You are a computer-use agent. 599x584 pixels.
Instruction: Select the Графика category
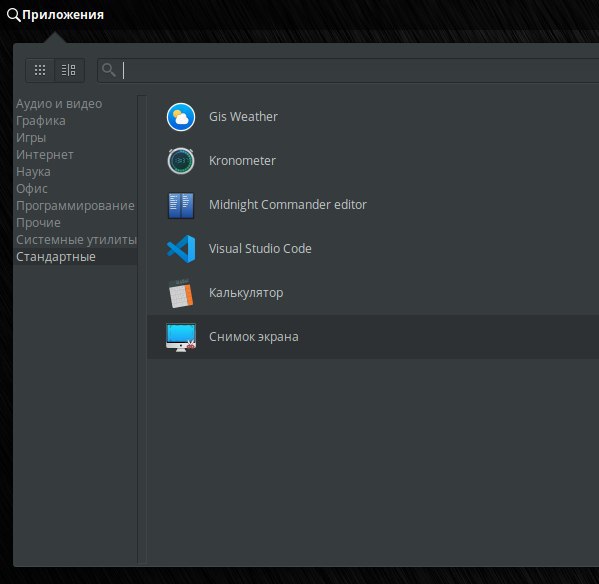[40, 121]
